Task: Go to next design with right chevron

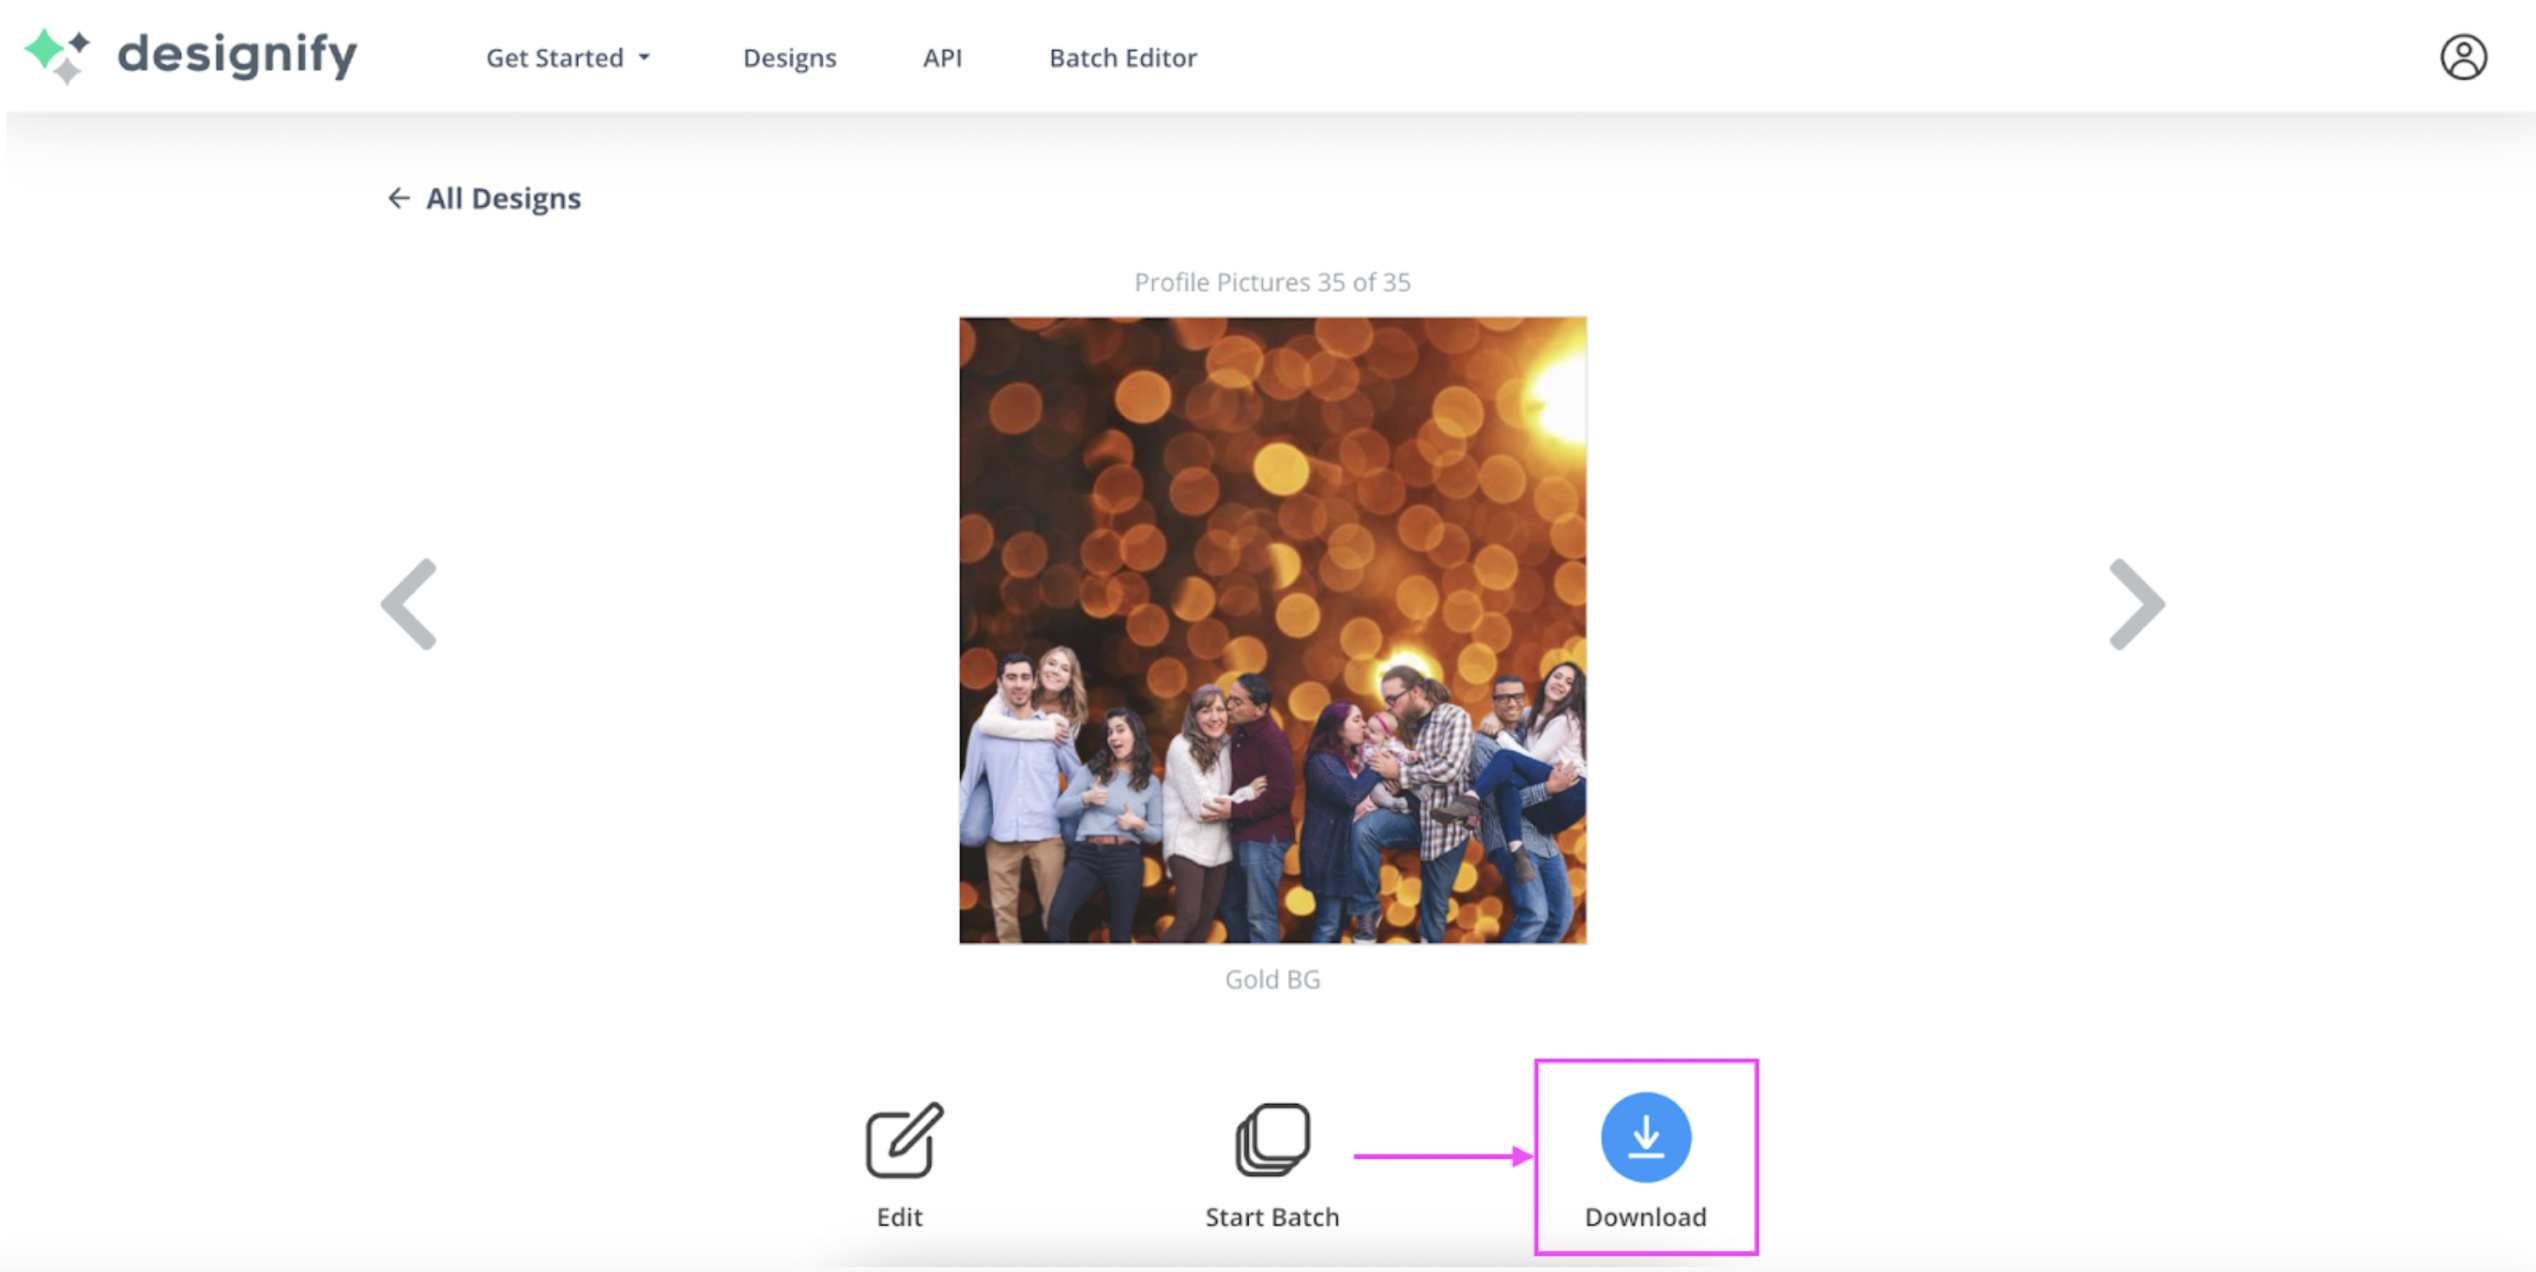Action: pyautogui.click(x=2137, y=604)
